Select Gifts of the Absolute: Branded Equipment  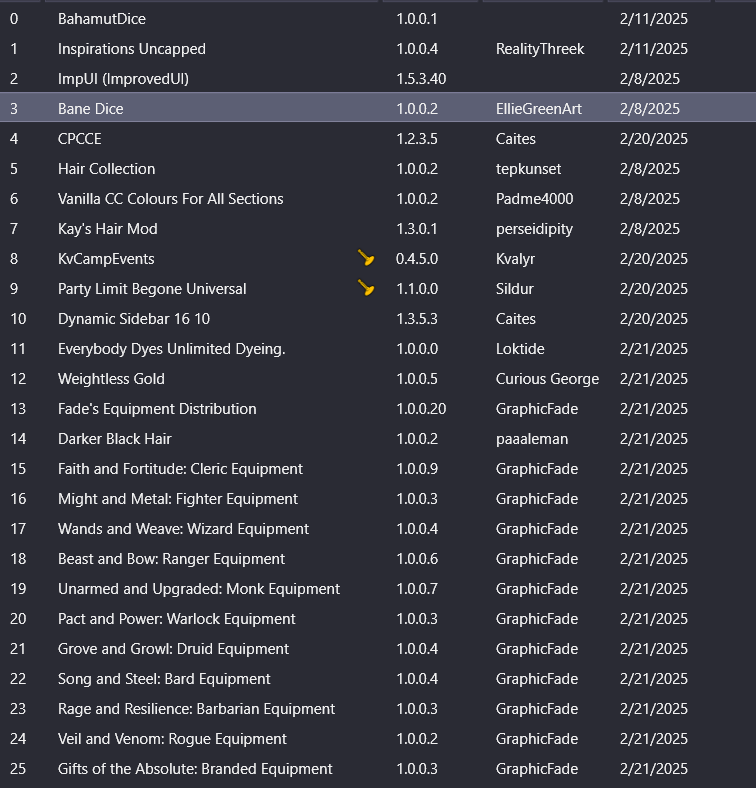click(x=195, y=769)
